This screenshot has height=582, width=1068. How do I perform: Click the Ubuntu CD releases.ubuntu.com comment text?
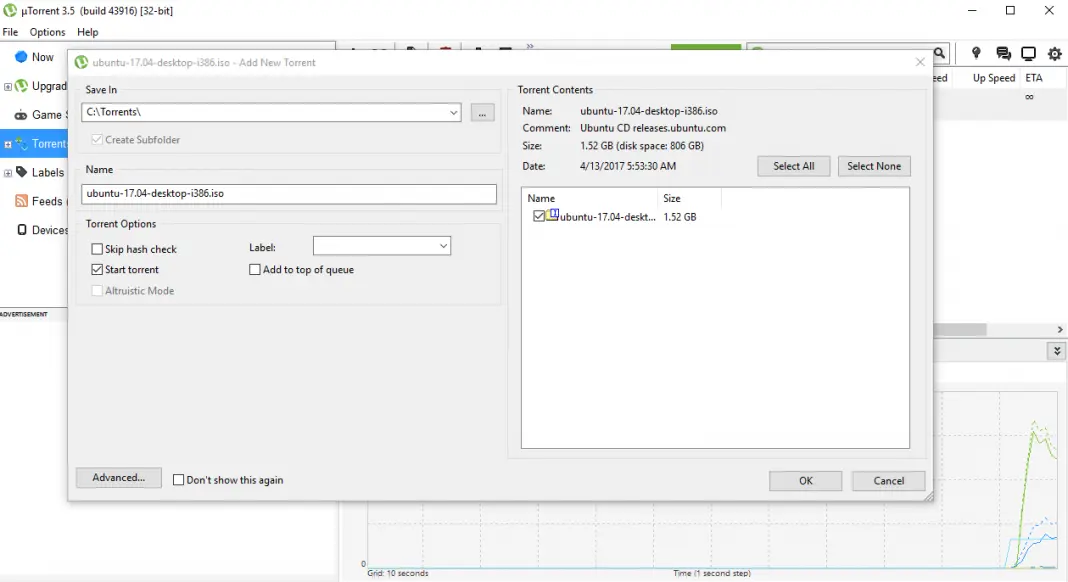point(653,128)
